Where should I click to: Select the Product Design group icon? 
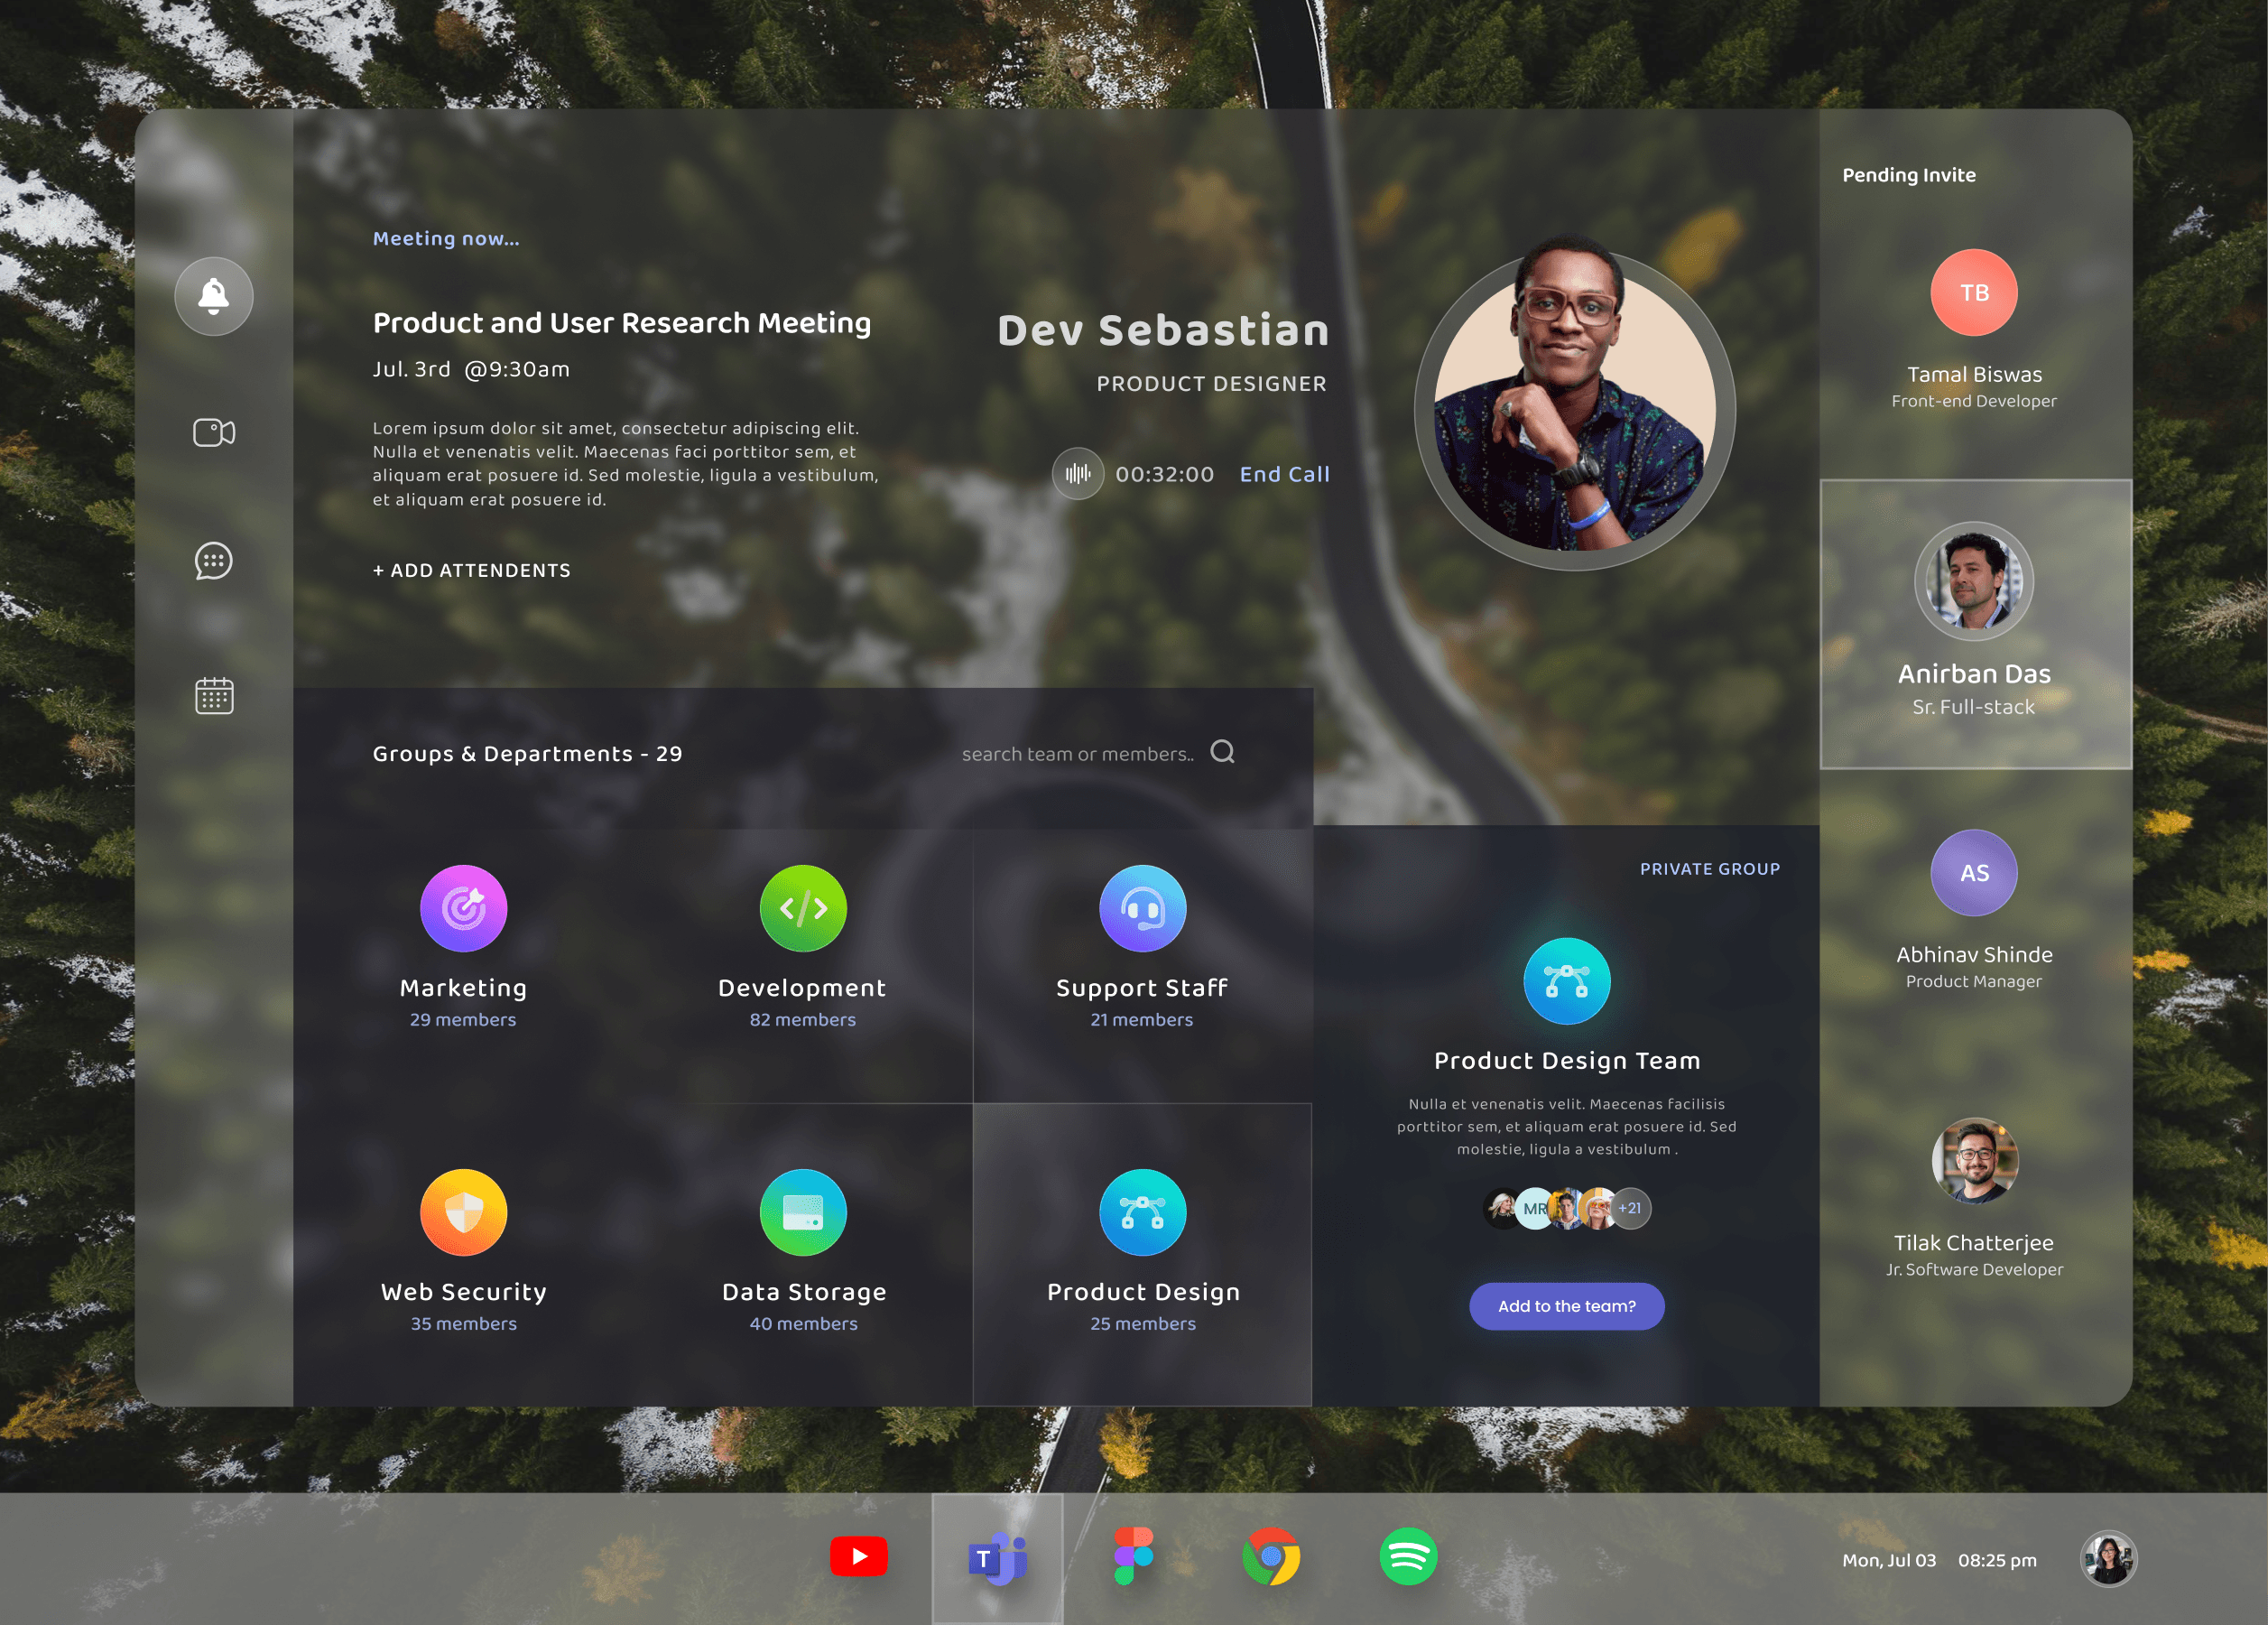click(x=1142, y=1212)
